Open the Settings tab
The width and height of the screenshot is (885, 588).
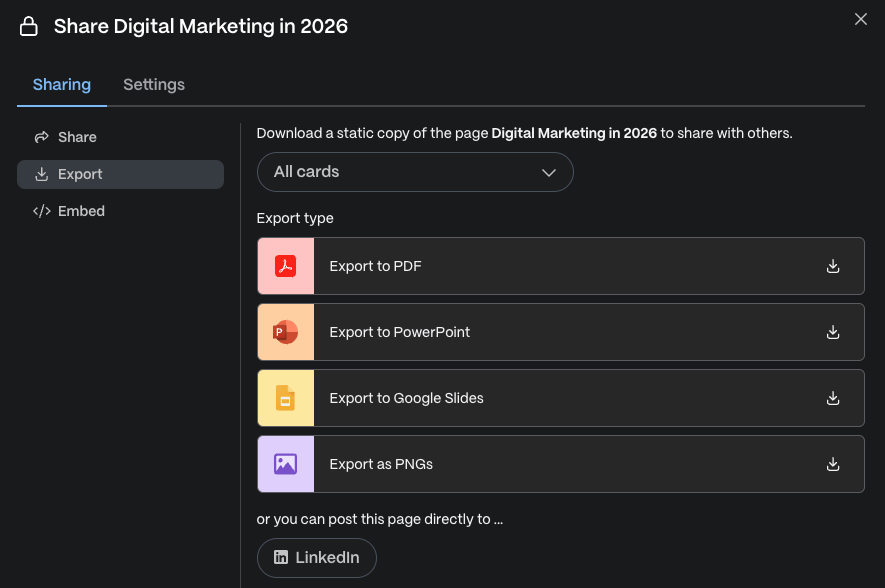pos(154,85)
